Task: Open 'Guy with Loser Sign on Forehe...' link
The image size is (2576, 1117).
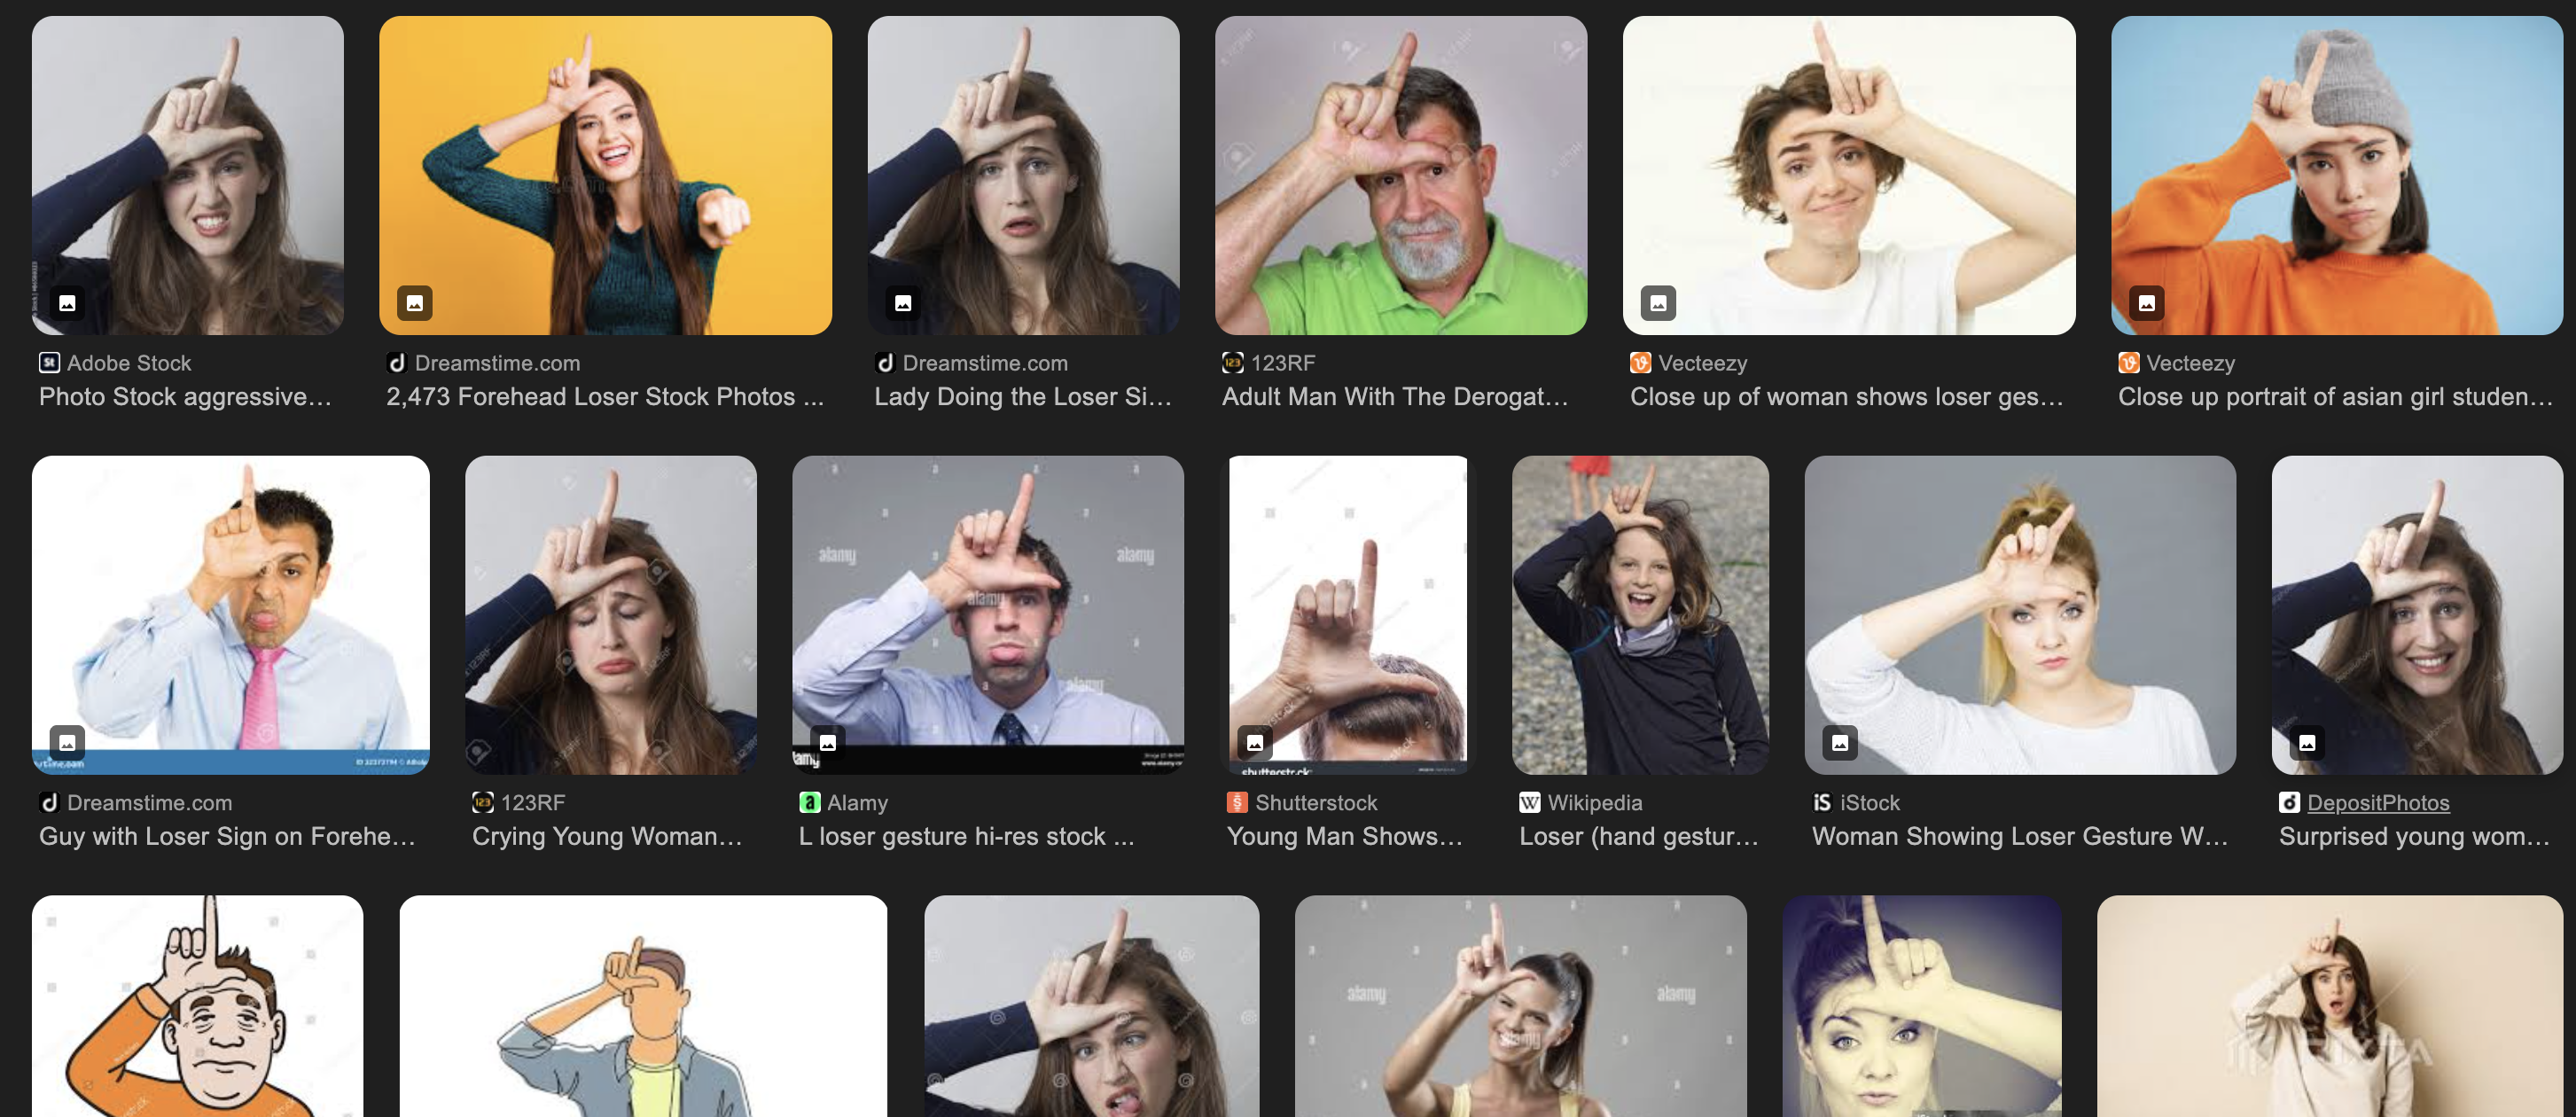Action: pyautogui.click(x=227, y=836)
